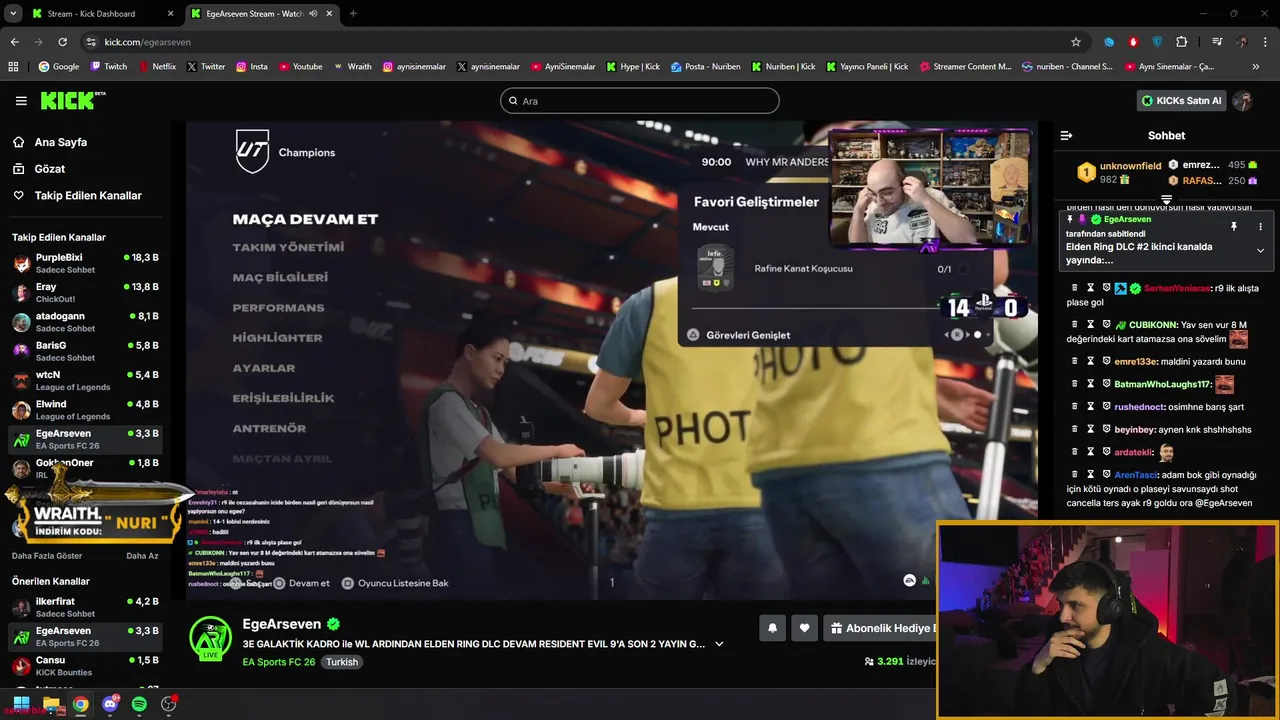
Task: Open user profile avatar in Kick header
Action: point(1243,101)
